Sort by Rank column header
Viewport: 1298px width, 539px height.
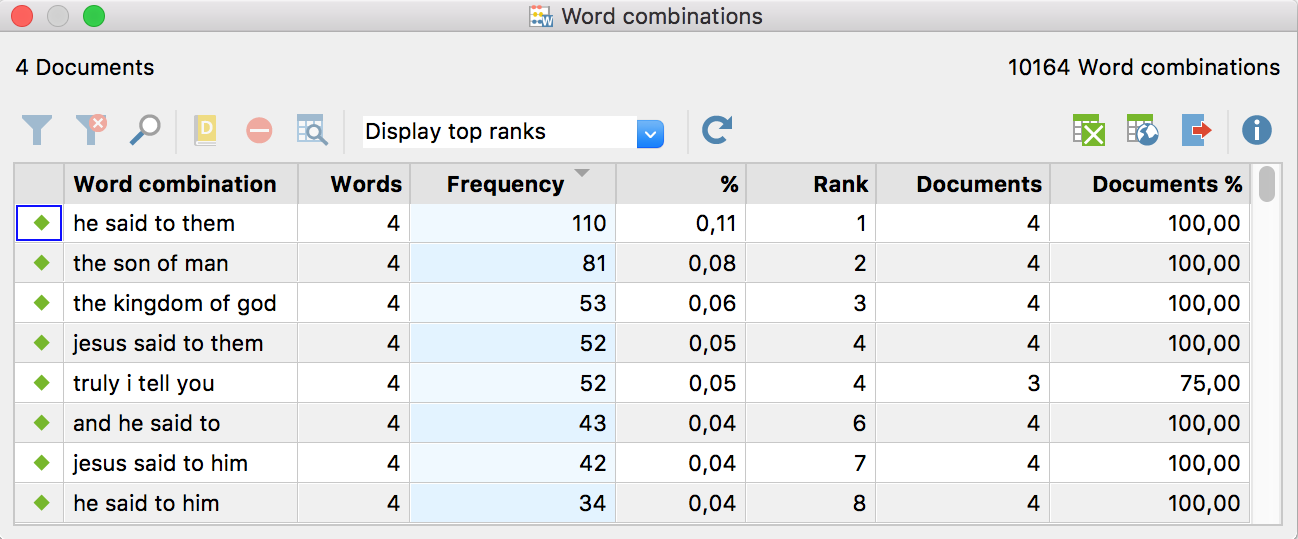point(811,184)
